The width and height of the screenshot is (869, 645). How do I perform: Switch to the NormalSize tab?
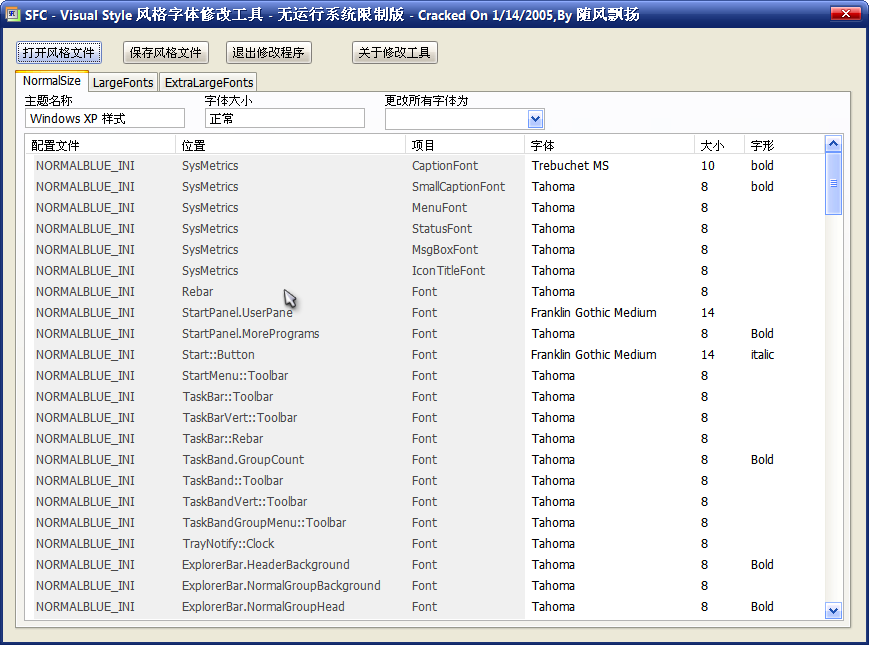[x=52, y=81]
